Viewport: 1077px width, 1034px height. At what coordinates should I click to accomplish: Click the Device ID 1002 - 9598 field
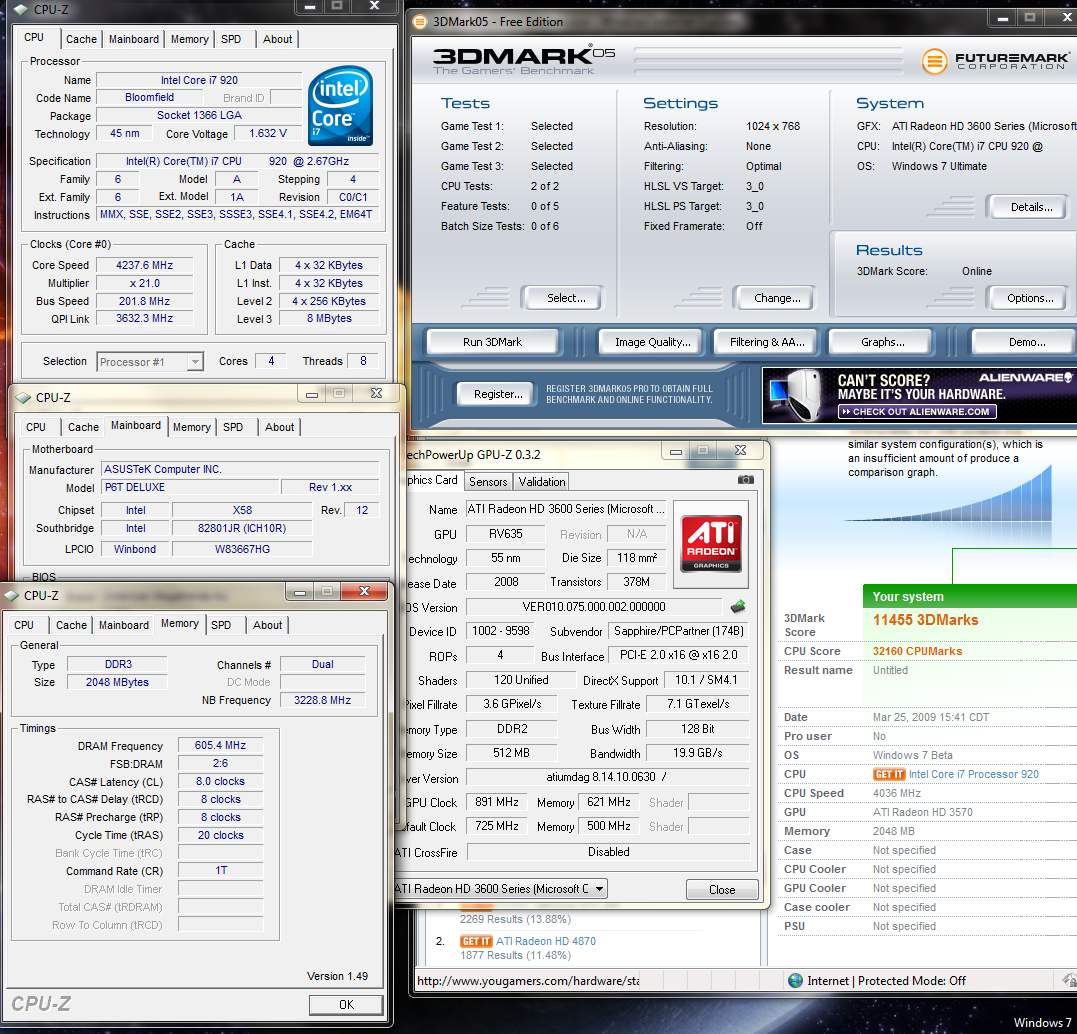501,631
